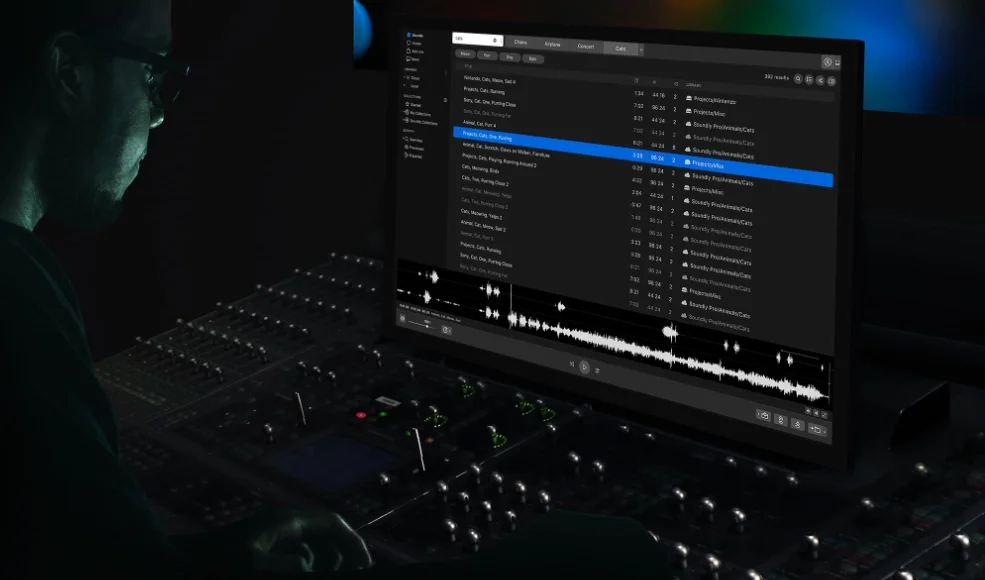Viewport: 985px width, 580px height.
Task: Switch to the Airplane search tab
Action: pyautogui.click(x=553, y=45)
